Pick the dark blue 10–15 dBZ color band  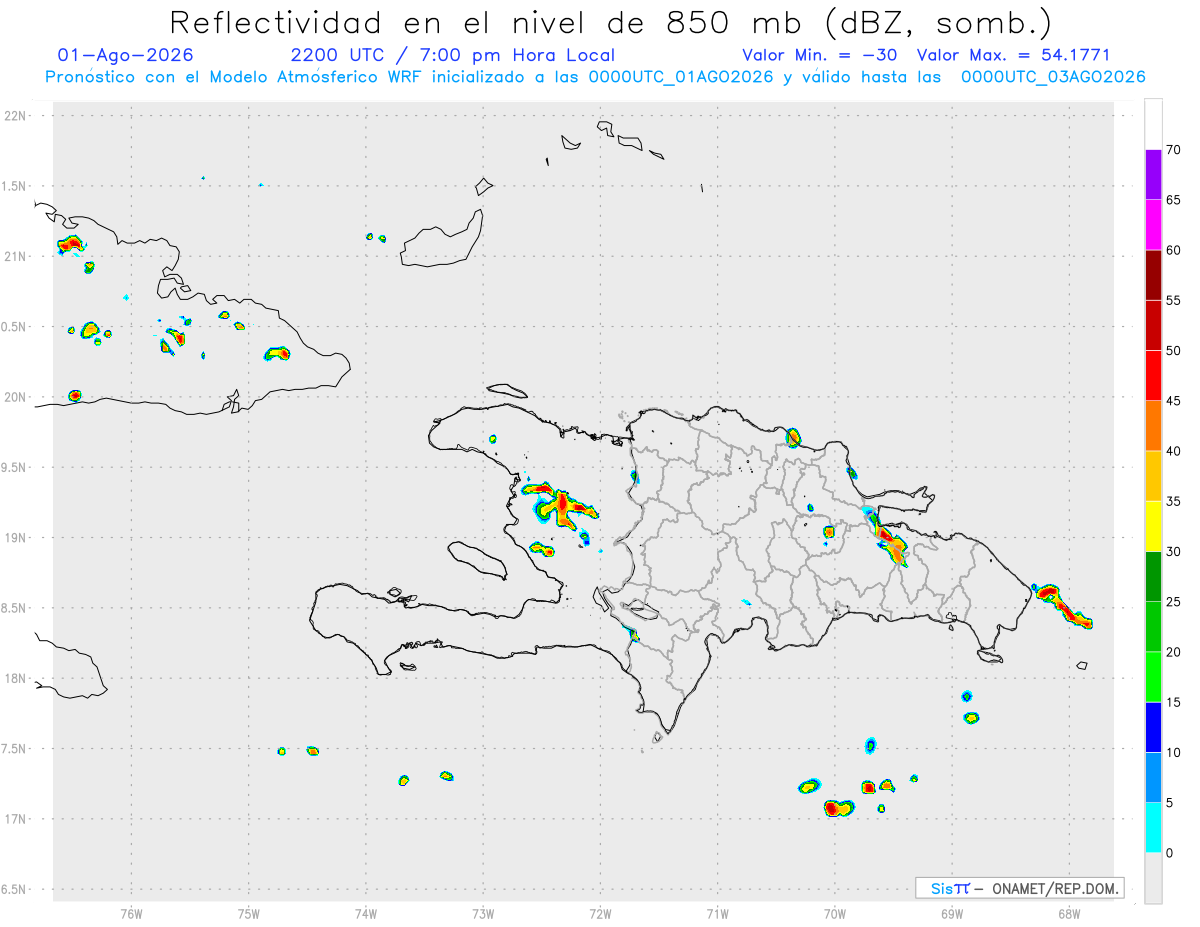tap(1153, 727)
